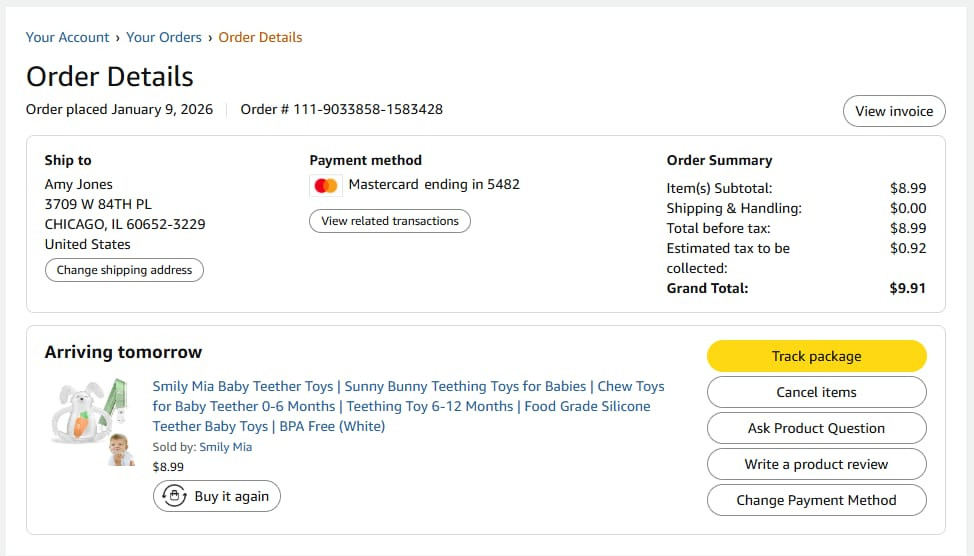Viewport: 974px width, 556px height.
Task: Click the Buy it again cart icon
Action: click(x=175, y=496)
